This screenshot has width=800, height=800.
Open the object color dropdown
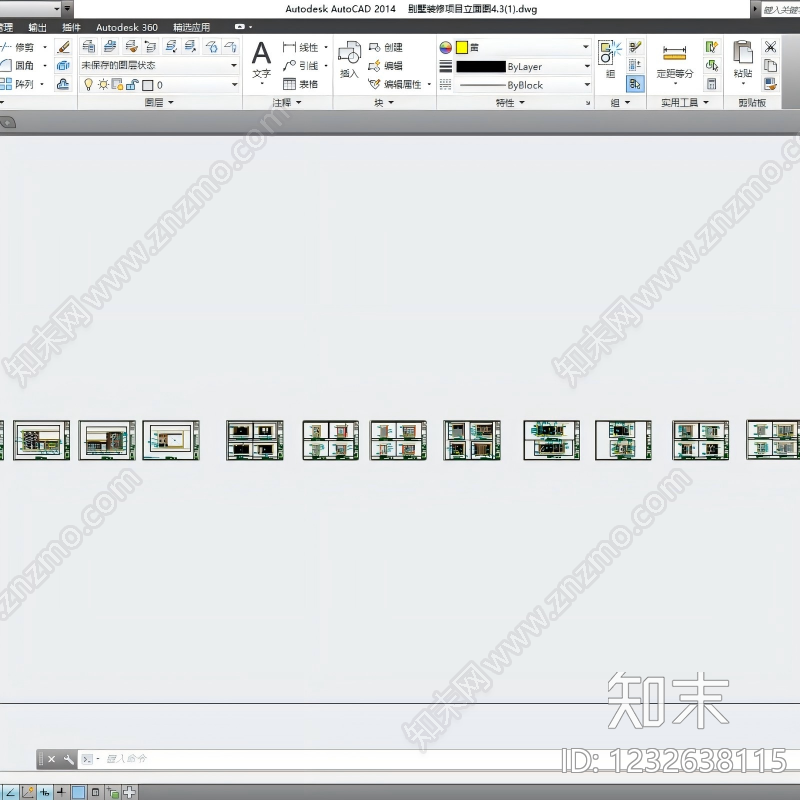522,47
